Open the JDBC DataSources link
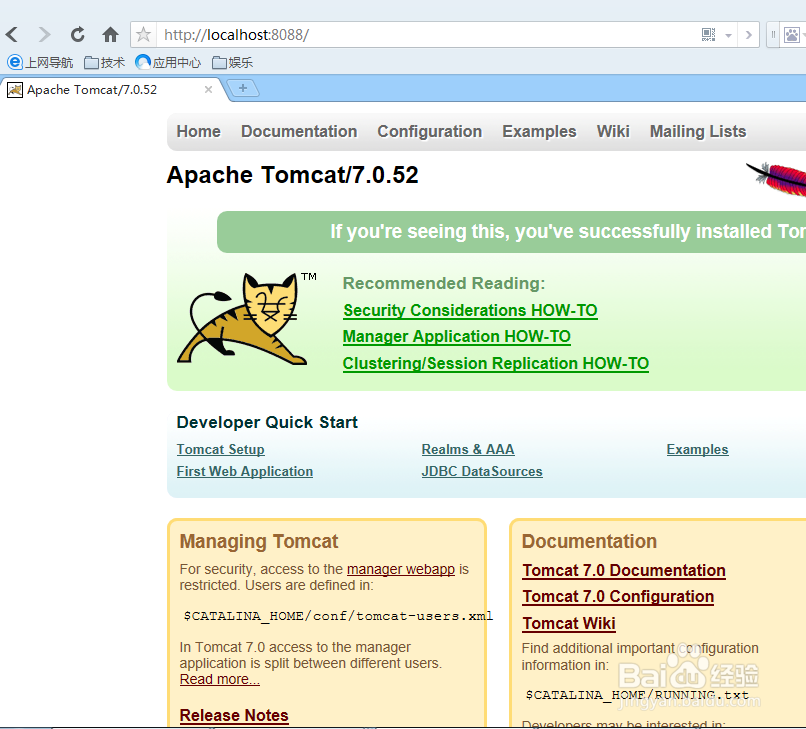The height and width of the screenshot is (729, 806). click(482, 472)
